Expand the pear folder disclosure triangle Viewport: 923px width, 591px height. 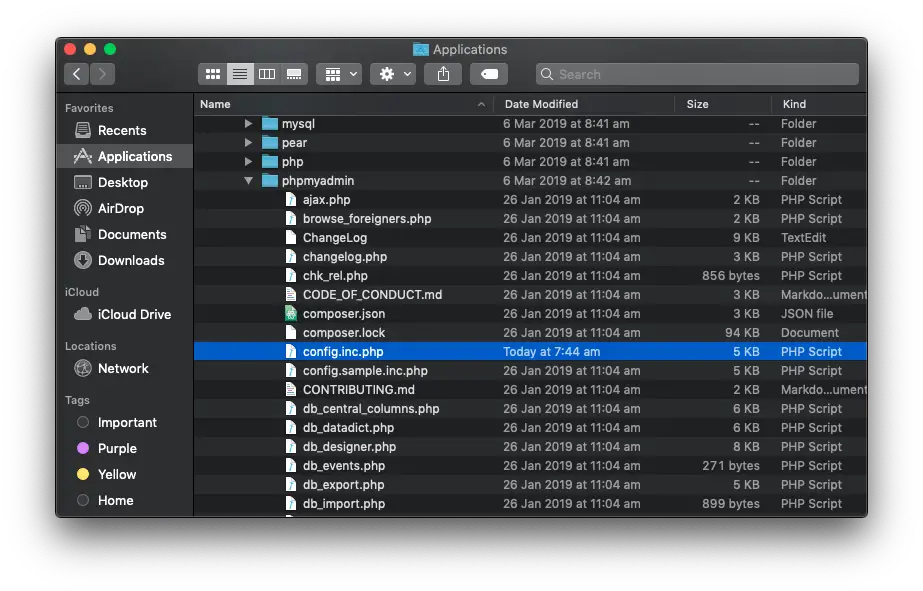point(248,142)
